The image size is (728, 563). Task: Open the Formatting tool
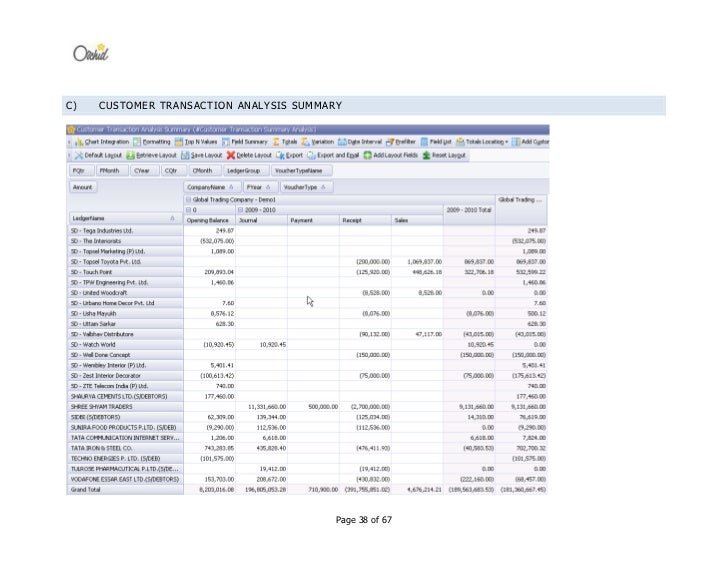coord(152,142)
